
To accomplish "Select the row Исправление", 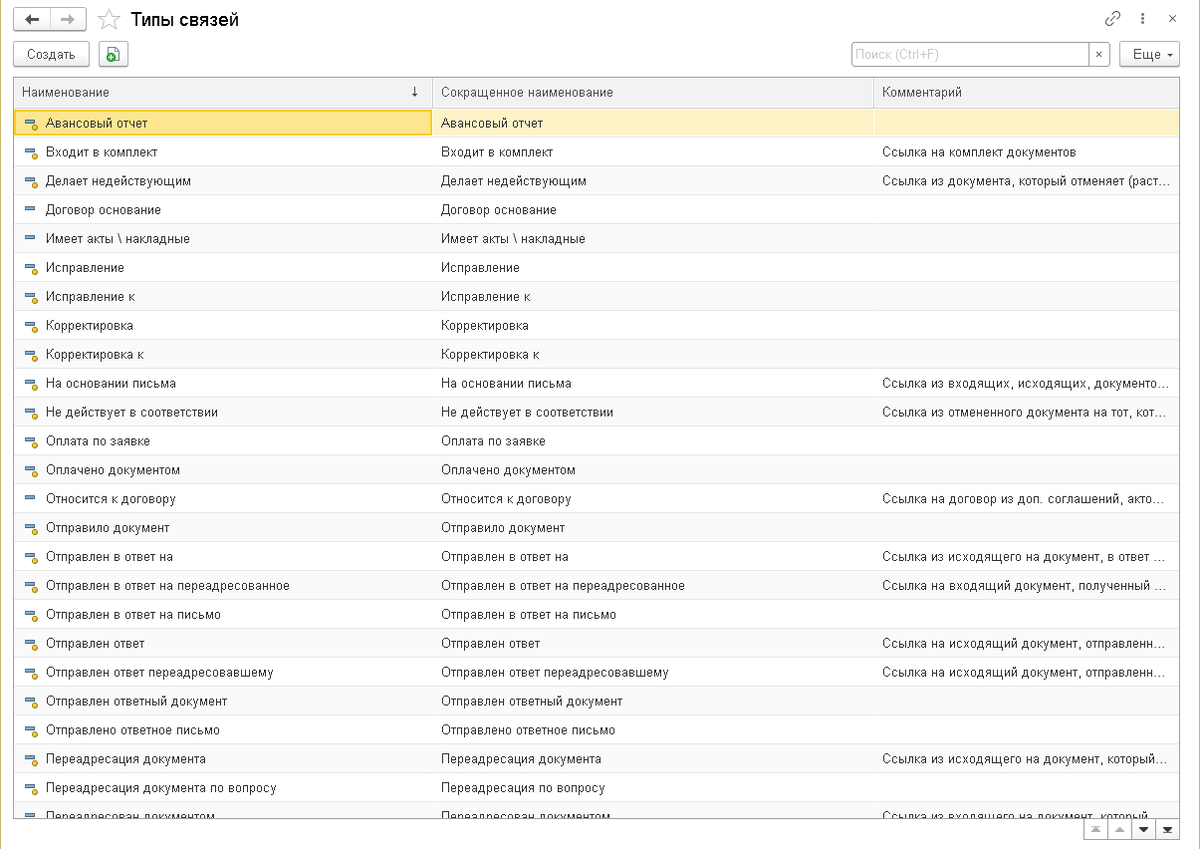I will click(x=596, y=268).
